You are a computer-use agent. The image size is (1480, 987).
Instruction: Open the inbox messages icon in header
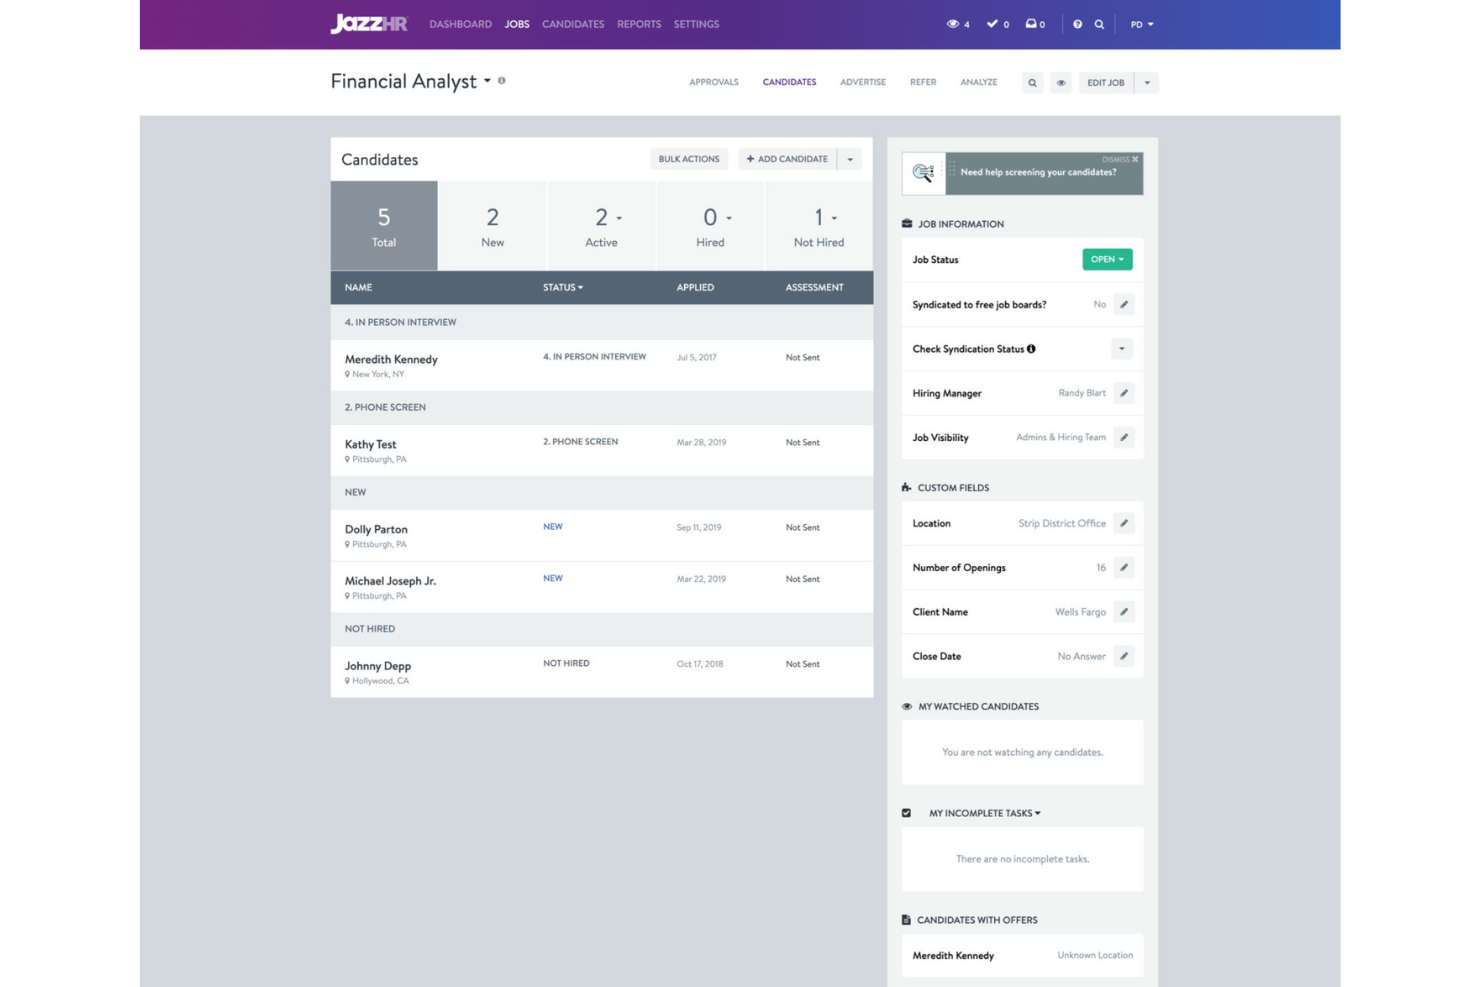click(1031, 24)
